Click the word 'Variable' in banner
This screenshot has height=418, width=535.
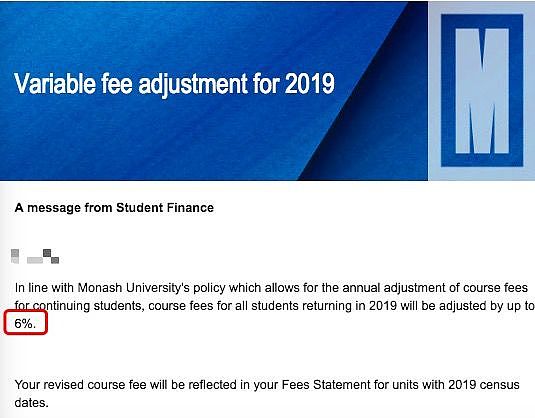[55, 83]
